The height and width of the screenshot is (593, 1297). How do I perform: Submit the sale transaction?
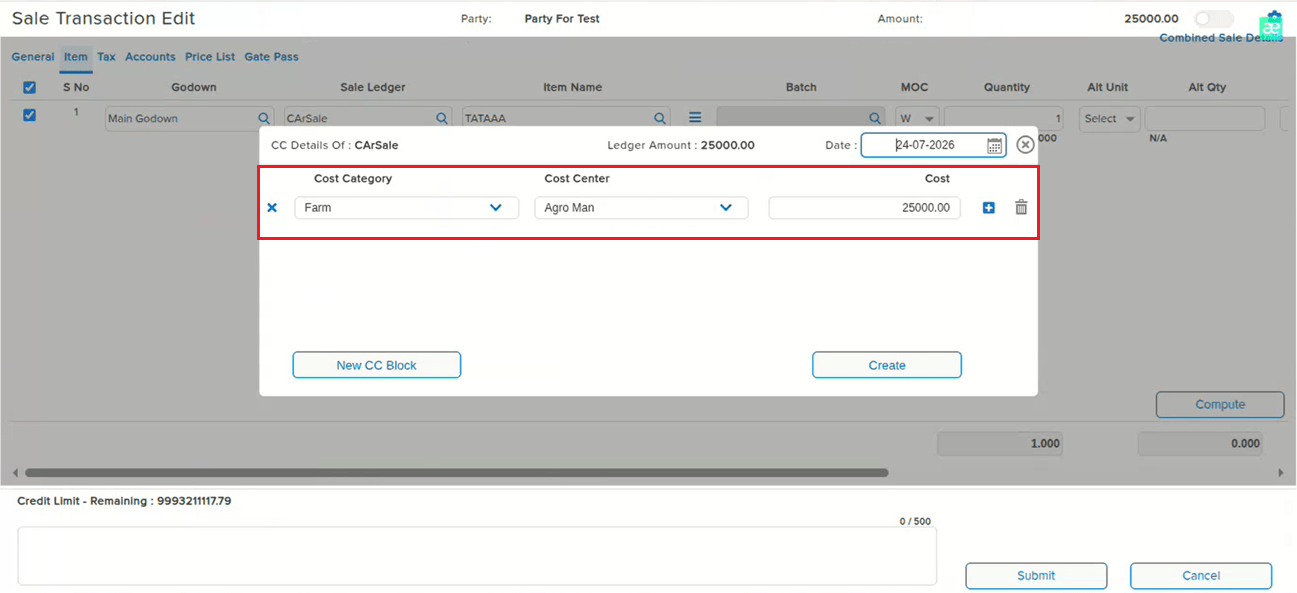point(1036,575)
